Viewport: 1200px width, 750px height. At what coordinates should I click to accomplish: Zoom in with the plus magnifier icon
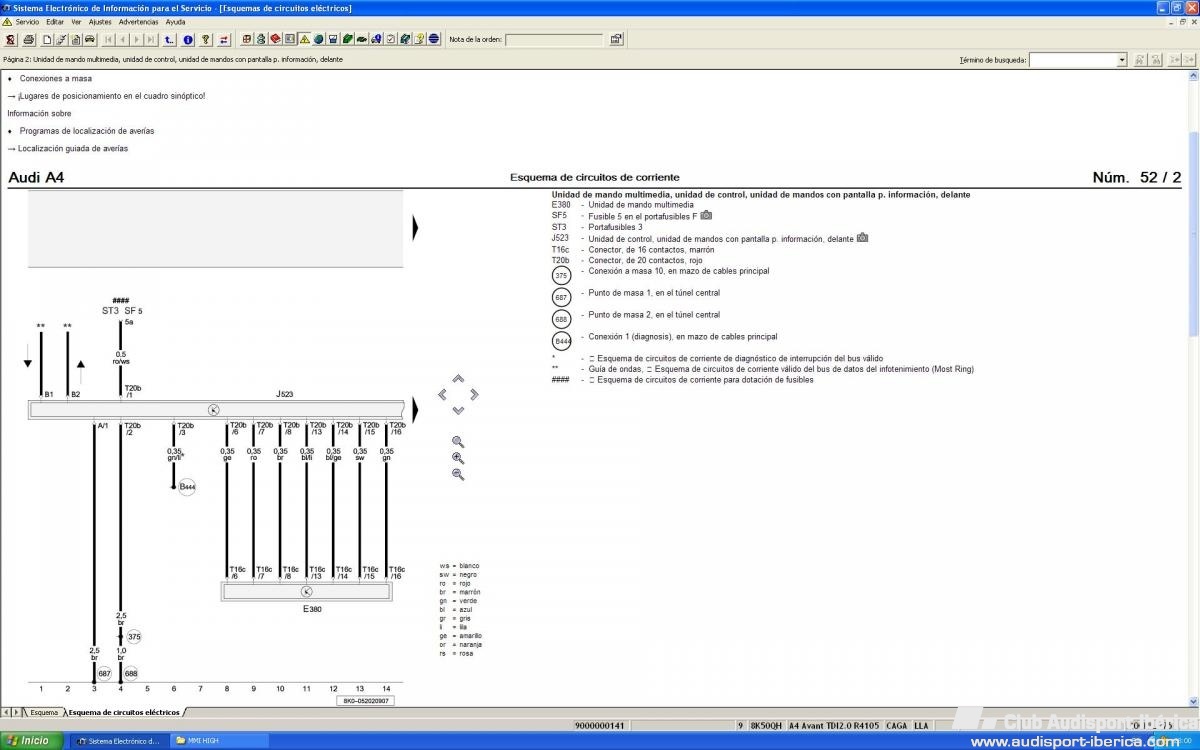click(458, 458)
